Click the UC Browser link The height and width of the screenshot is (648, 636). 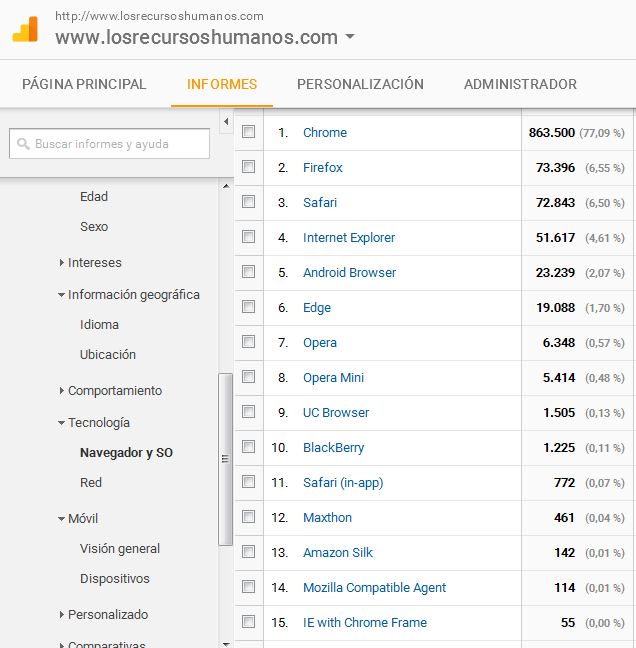point(336,412)
